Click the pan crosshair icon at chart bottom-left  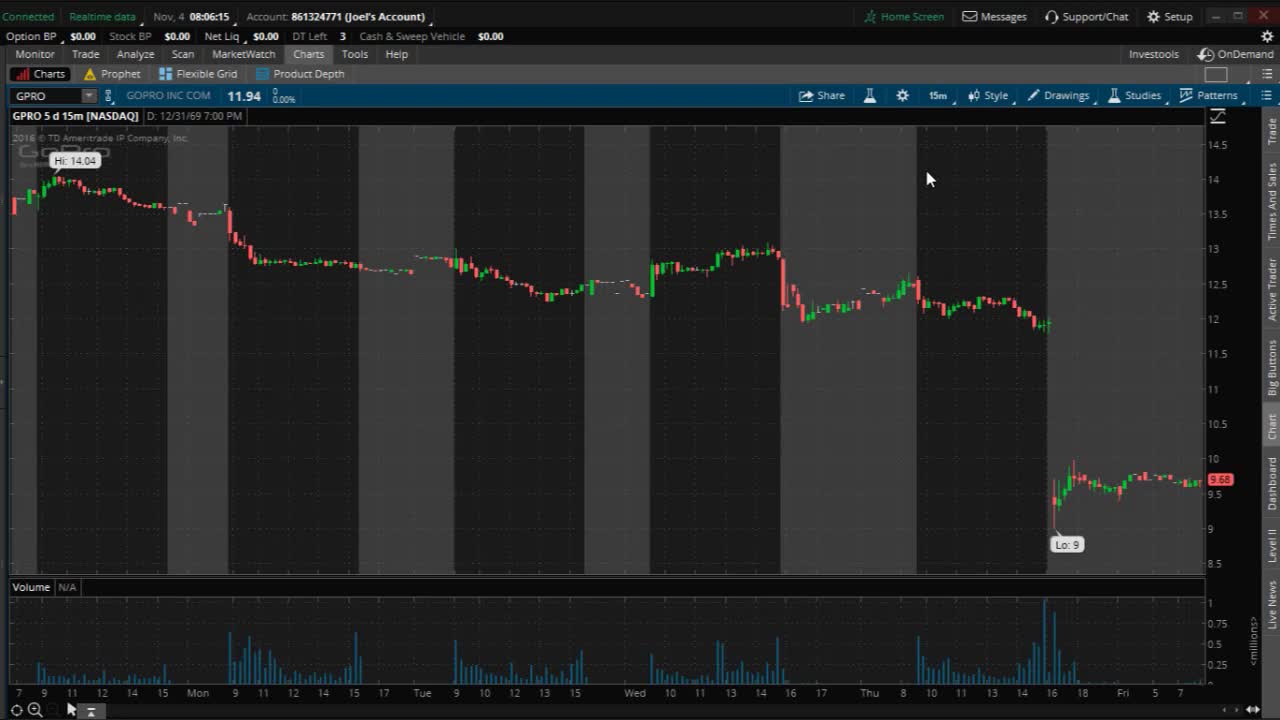(x=17, y=710)
